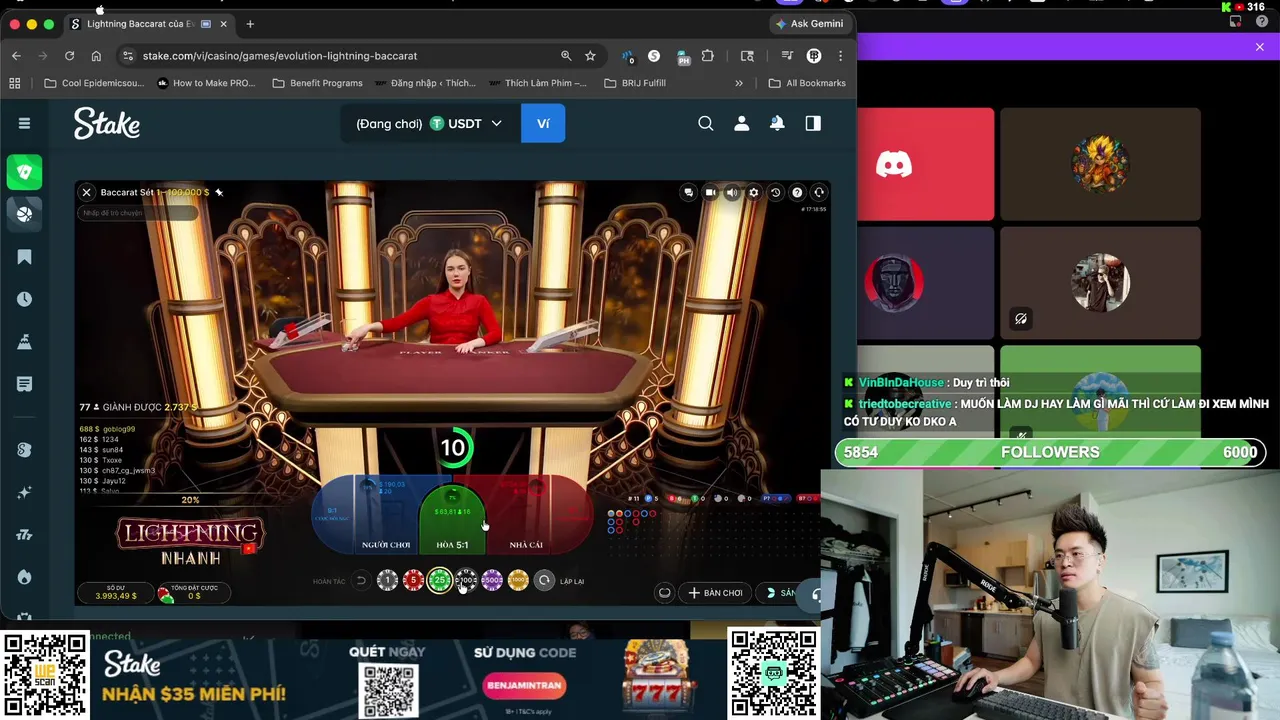
Task: Click the browser back arrow
Action: [16, 56]
